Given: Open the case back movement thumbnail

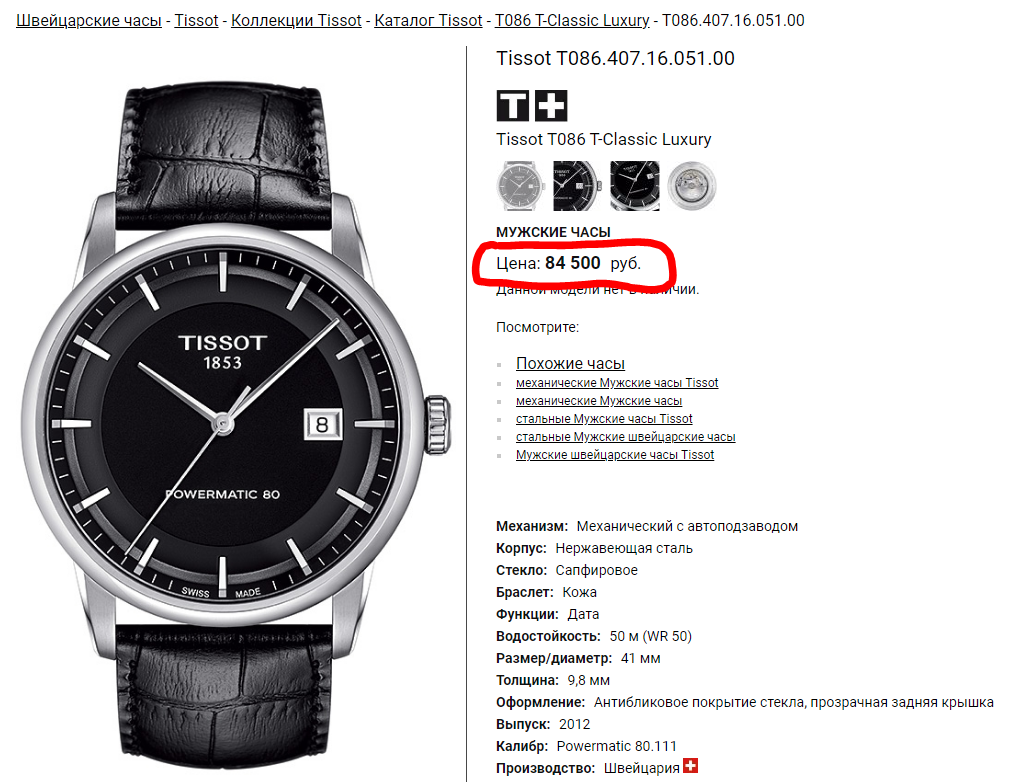Looking at the screenshot, I should point(692,186).
